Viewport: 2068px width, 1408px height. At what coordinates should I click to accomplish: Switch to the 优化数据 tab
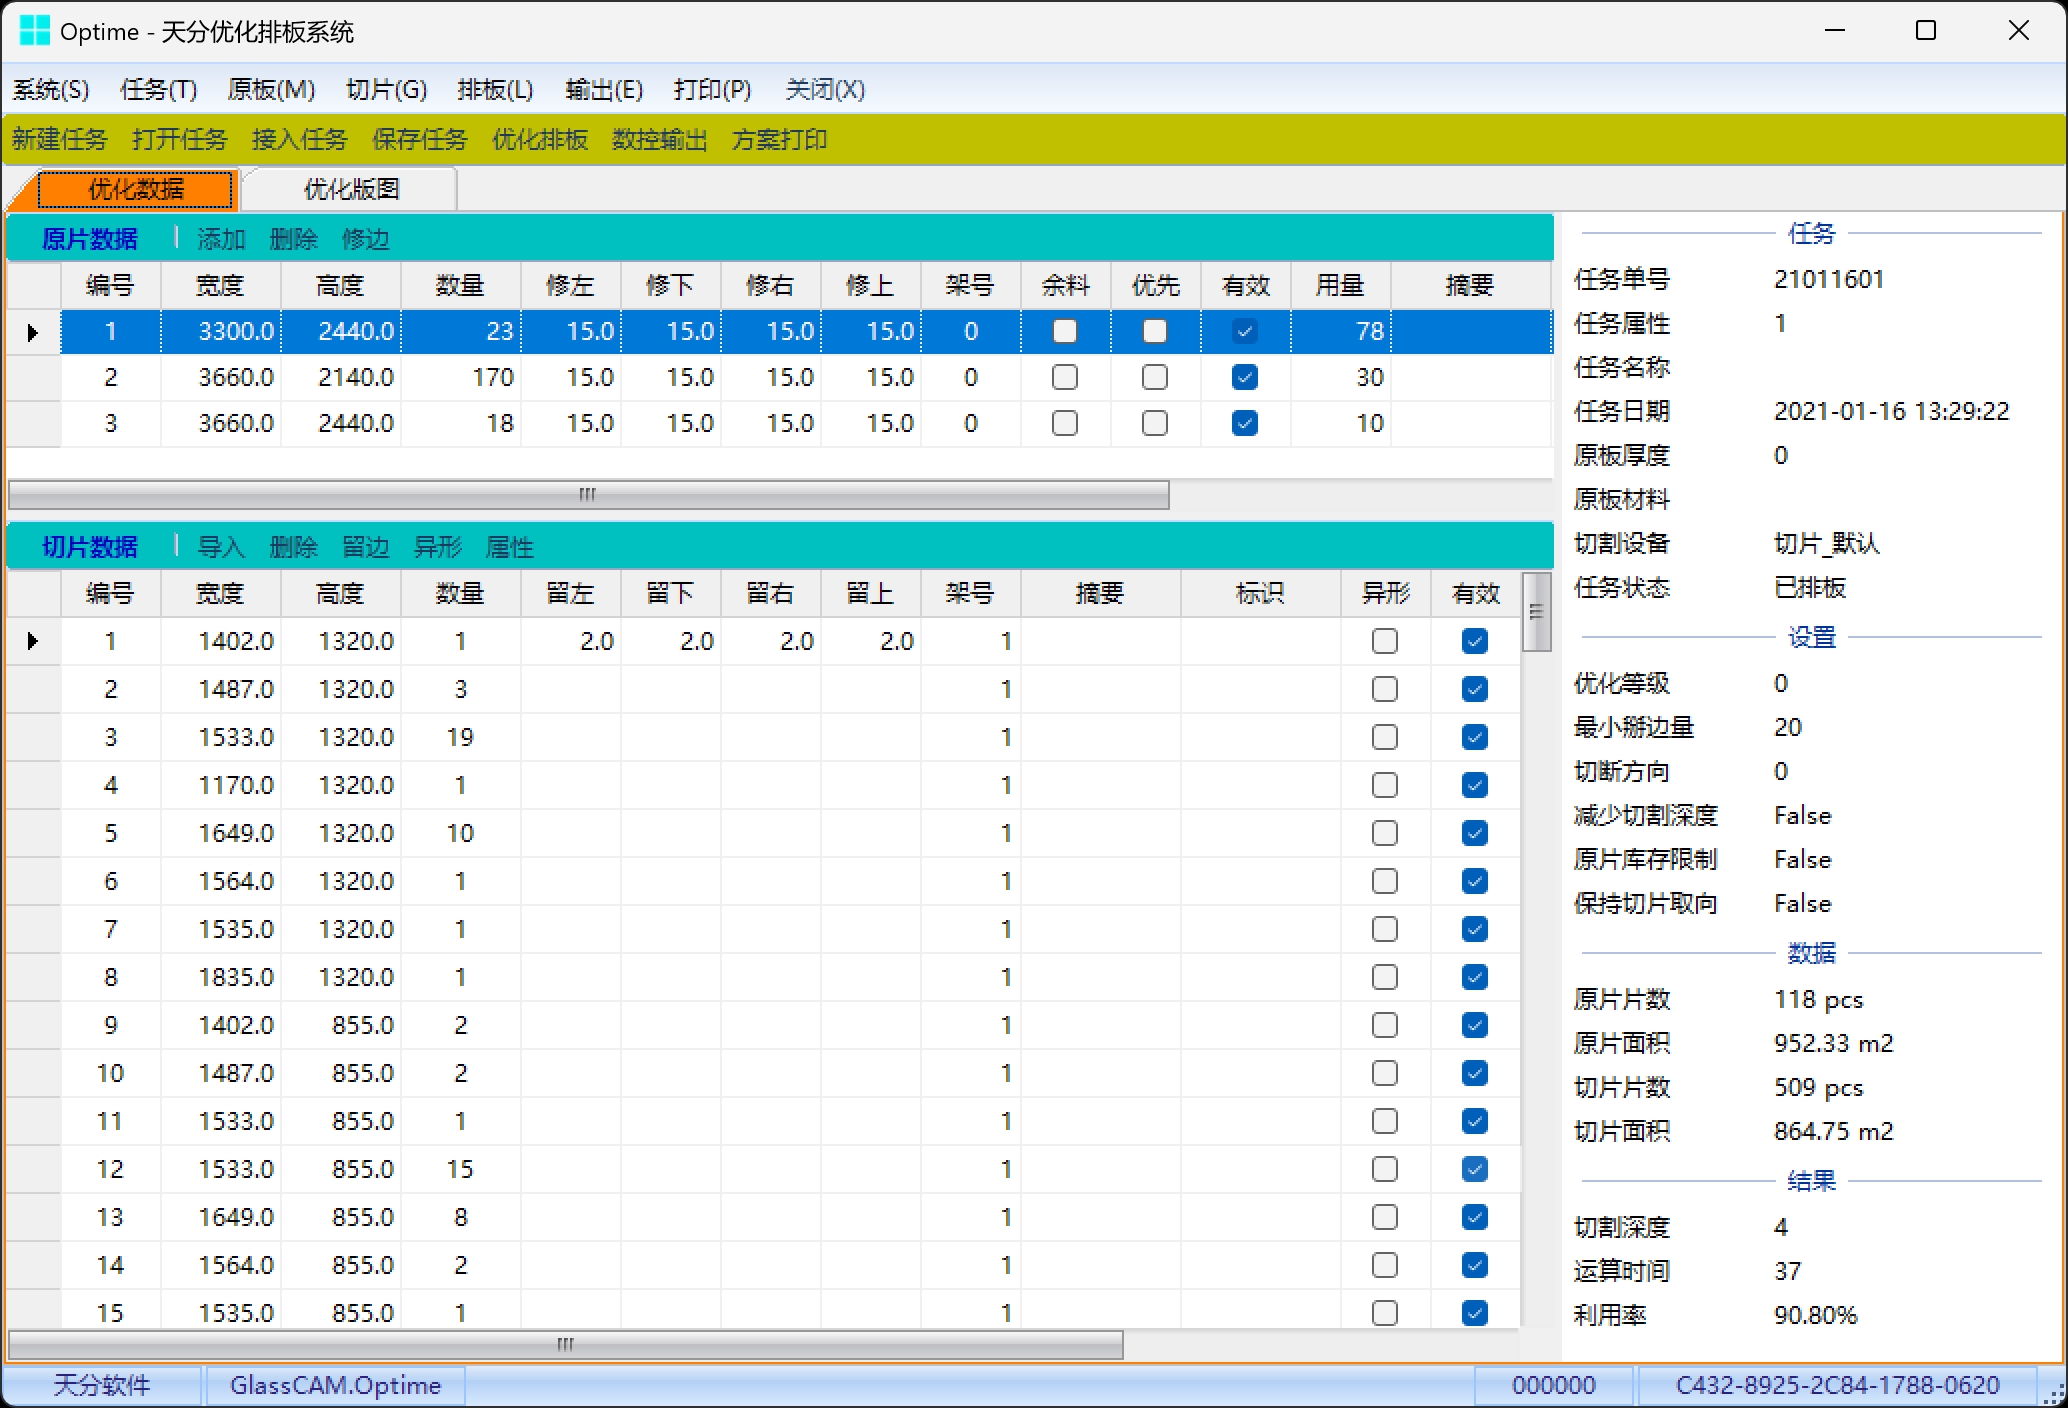pyautogui.click(x=136, y=189)
